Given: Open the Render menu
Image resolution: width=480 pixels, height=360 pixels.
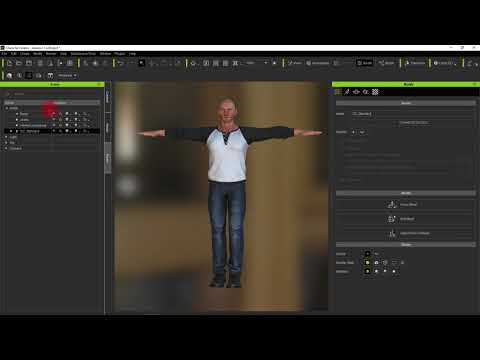Looking at the screenshot, I should pyautogui.click(x=51, y=54).
